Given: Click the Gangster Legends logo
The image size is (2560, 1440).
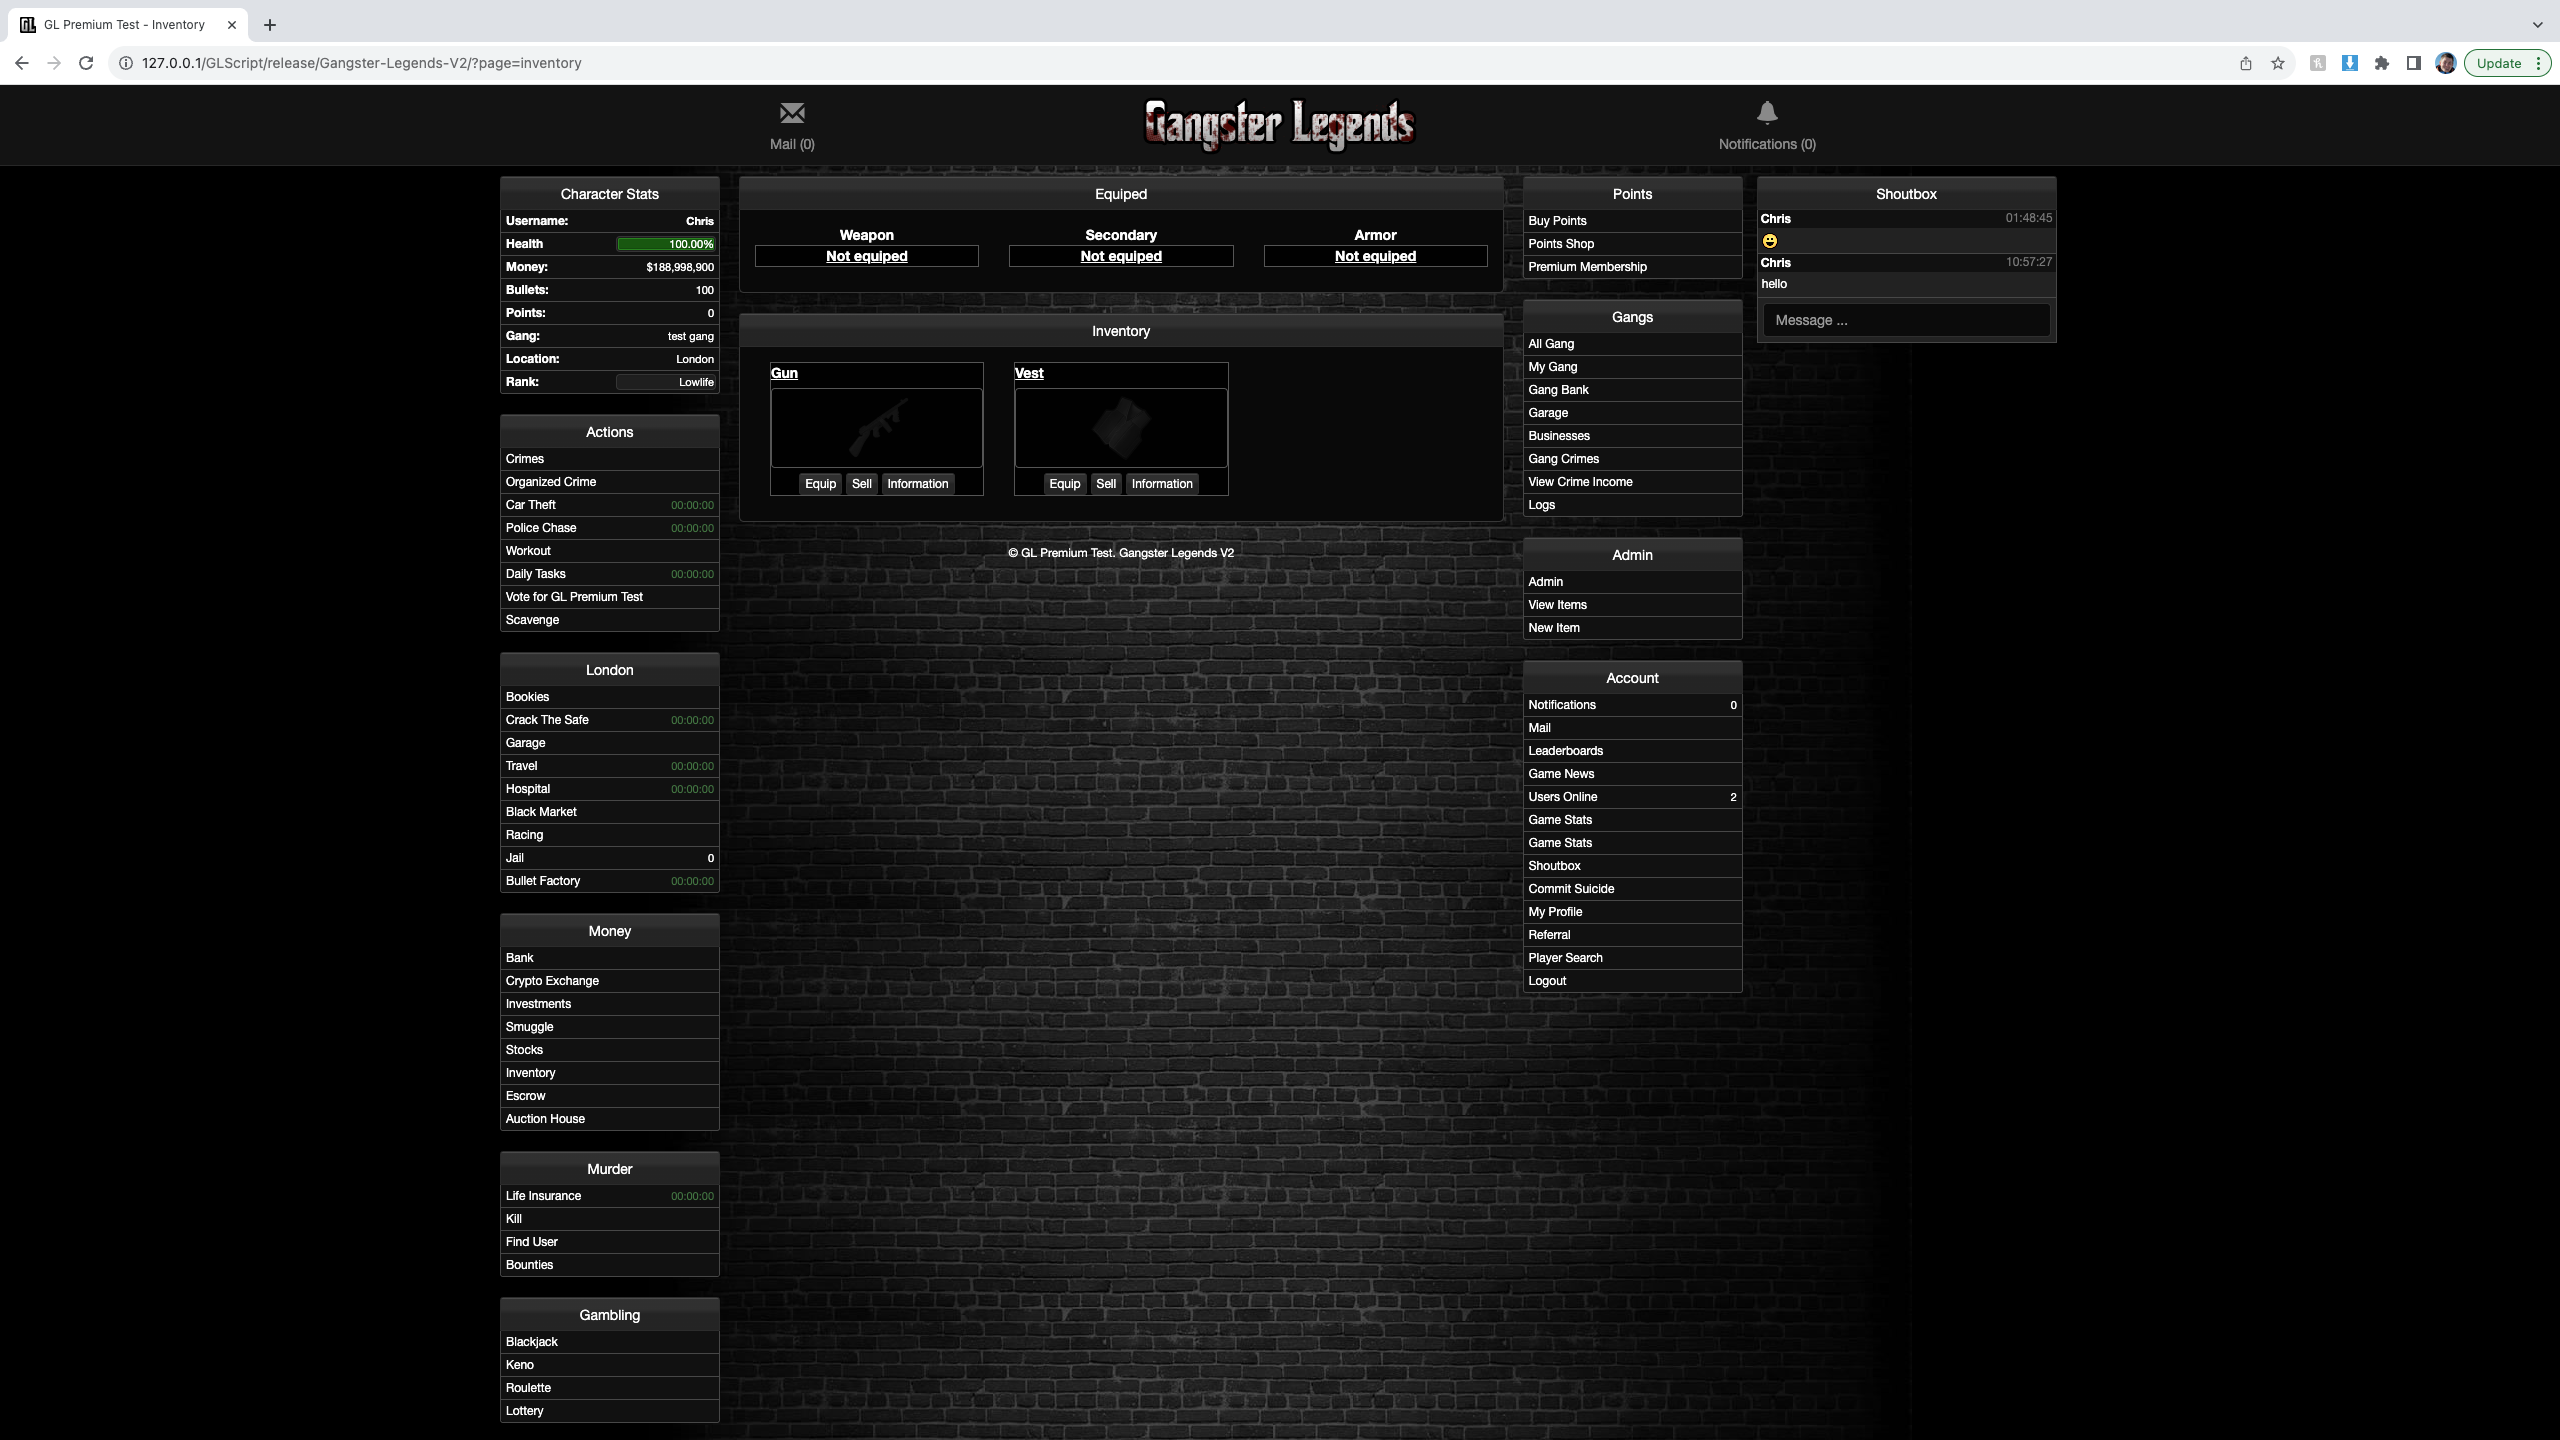Looking at the screenshot, I should pos(1279,125).
